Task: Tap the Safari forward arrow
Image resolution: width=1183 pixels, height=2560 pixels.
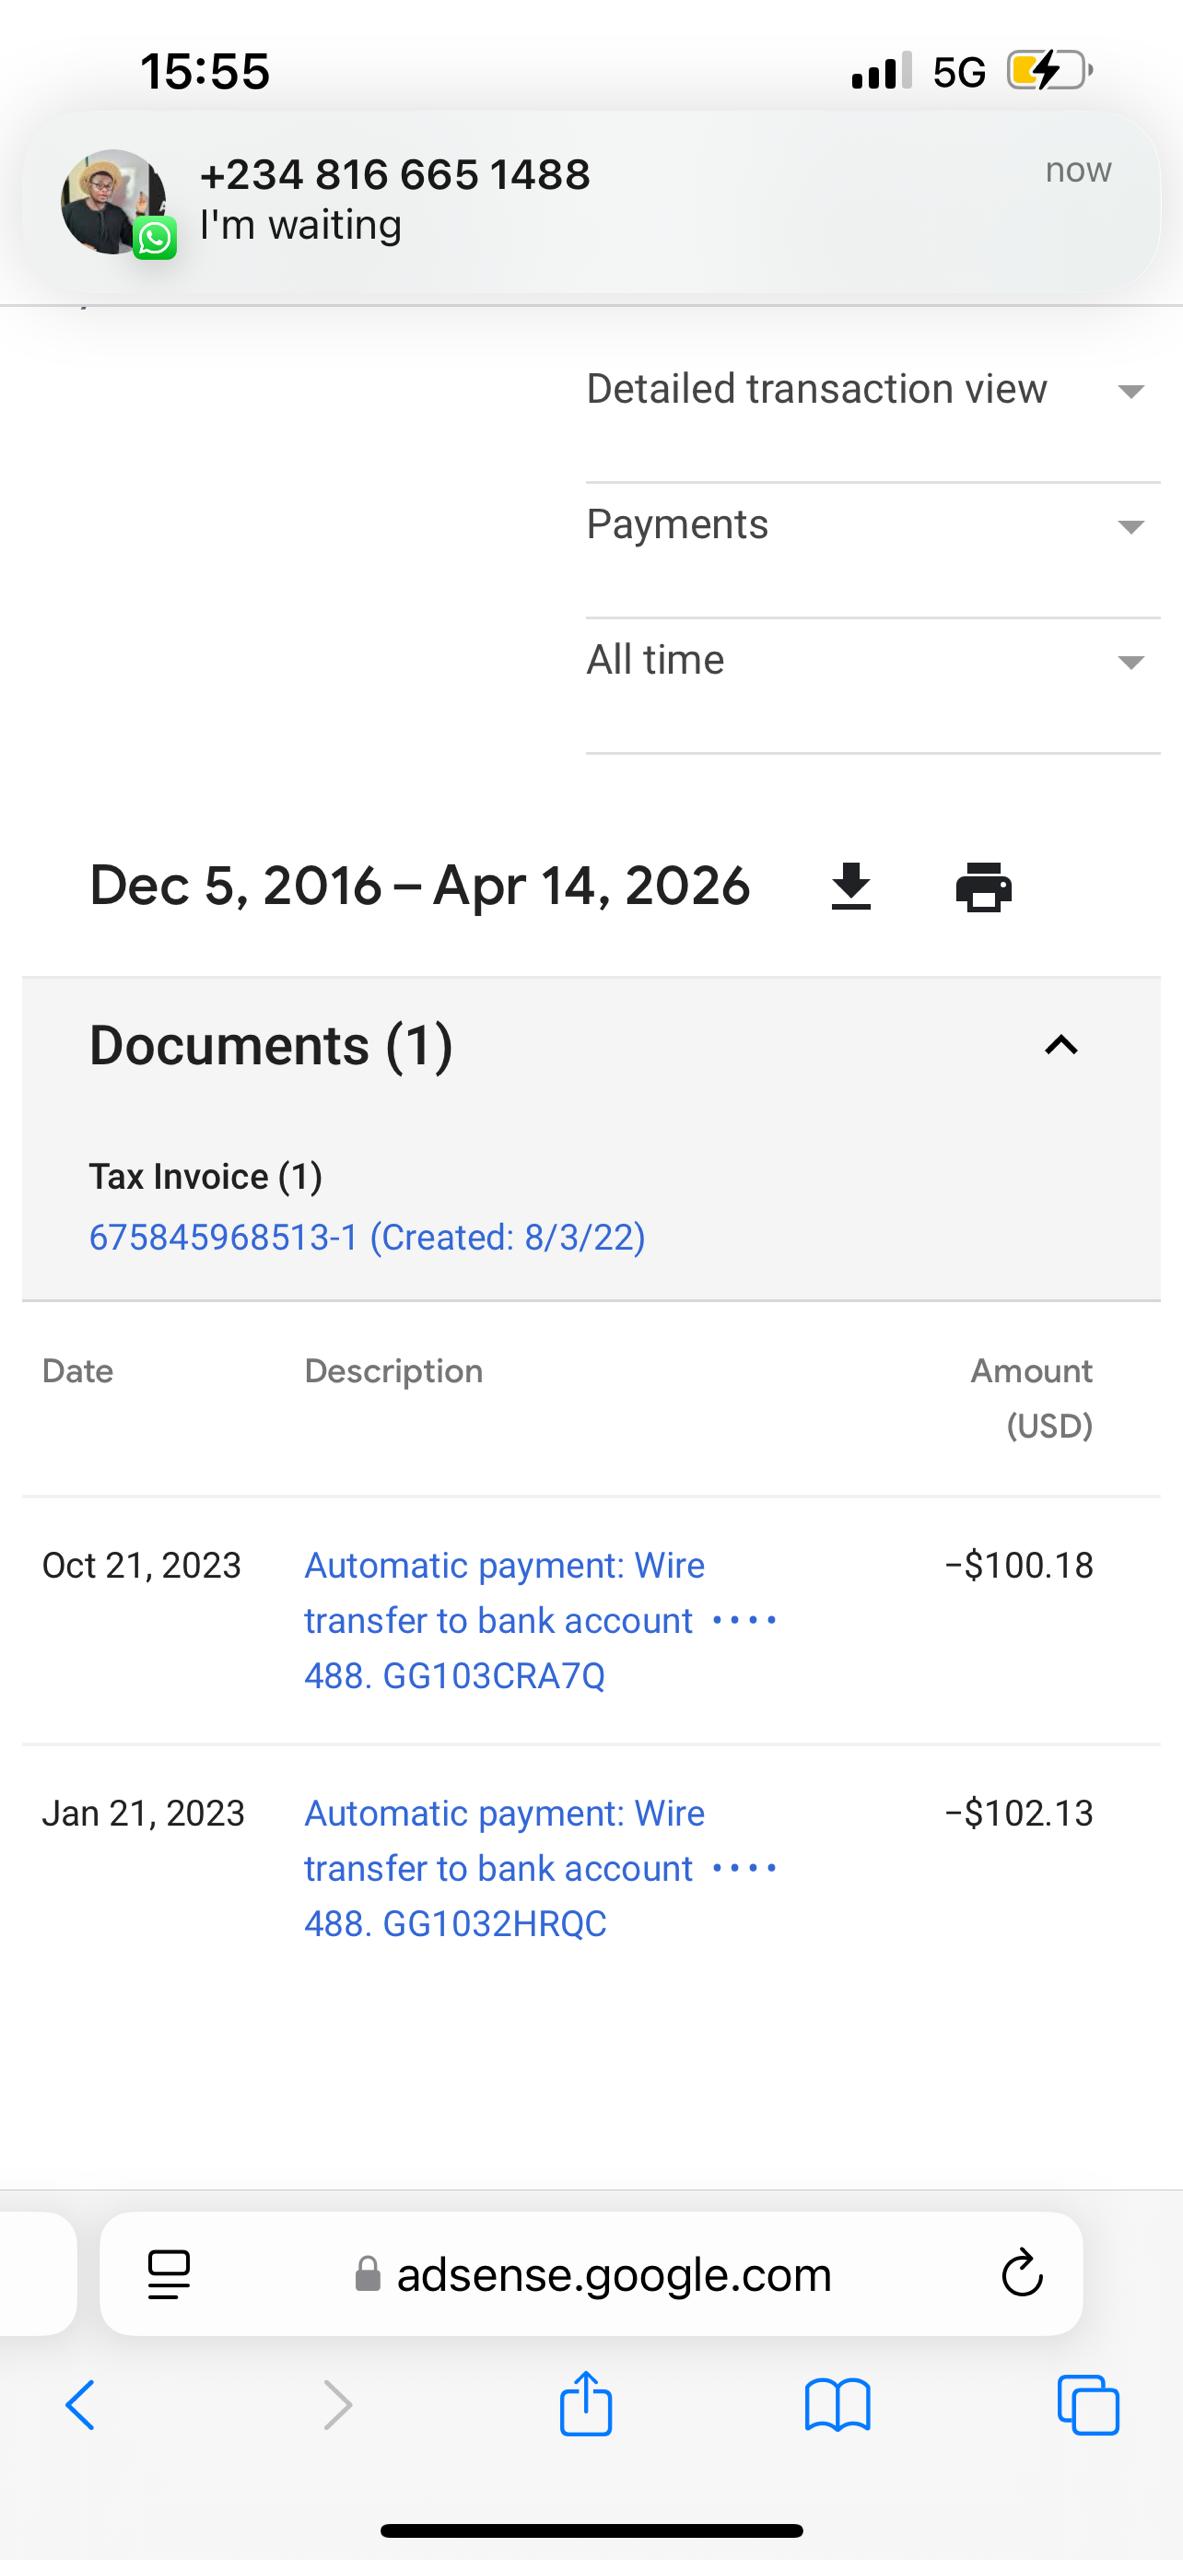Action: click(x=338, y=2404)
